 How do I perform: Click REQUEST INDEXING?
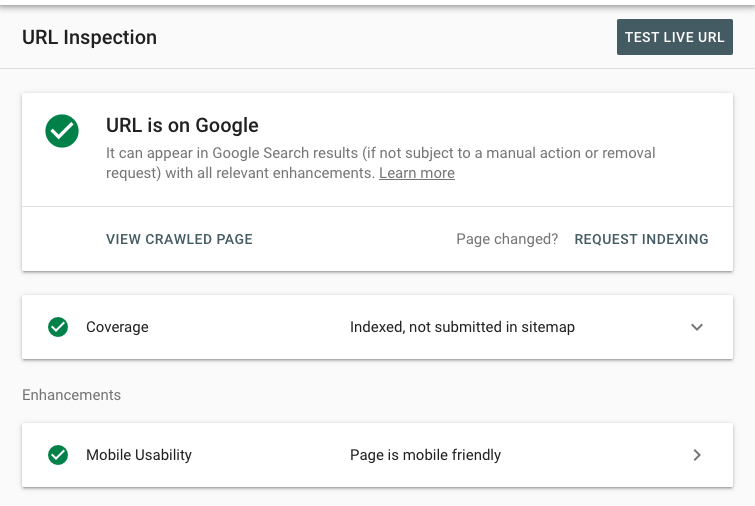[x=641, y=239]
